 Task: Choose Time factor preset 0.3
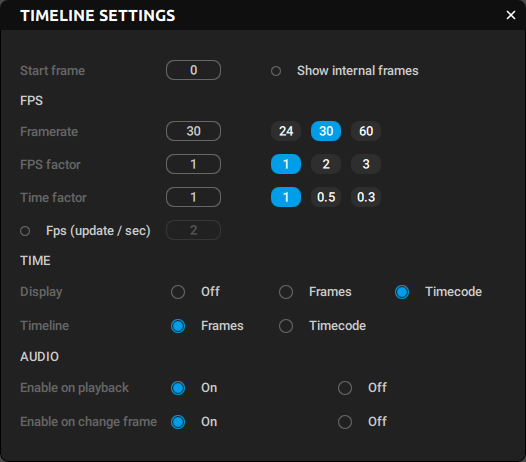point(366,197)
